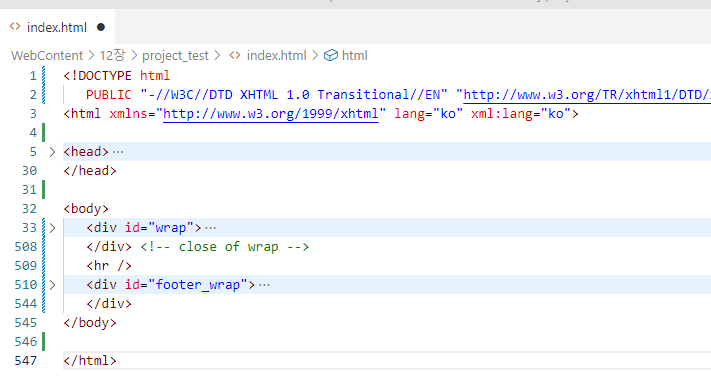
Task: Open project_test breadcrumb folder
Action: tap(175, 55)
